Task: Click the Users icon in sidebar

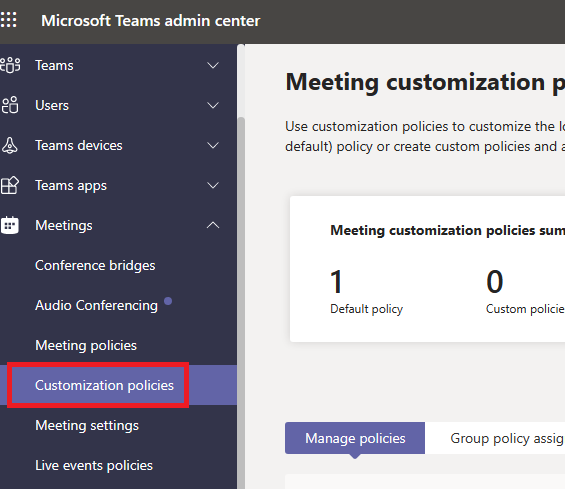Action: tap(10, 105)
